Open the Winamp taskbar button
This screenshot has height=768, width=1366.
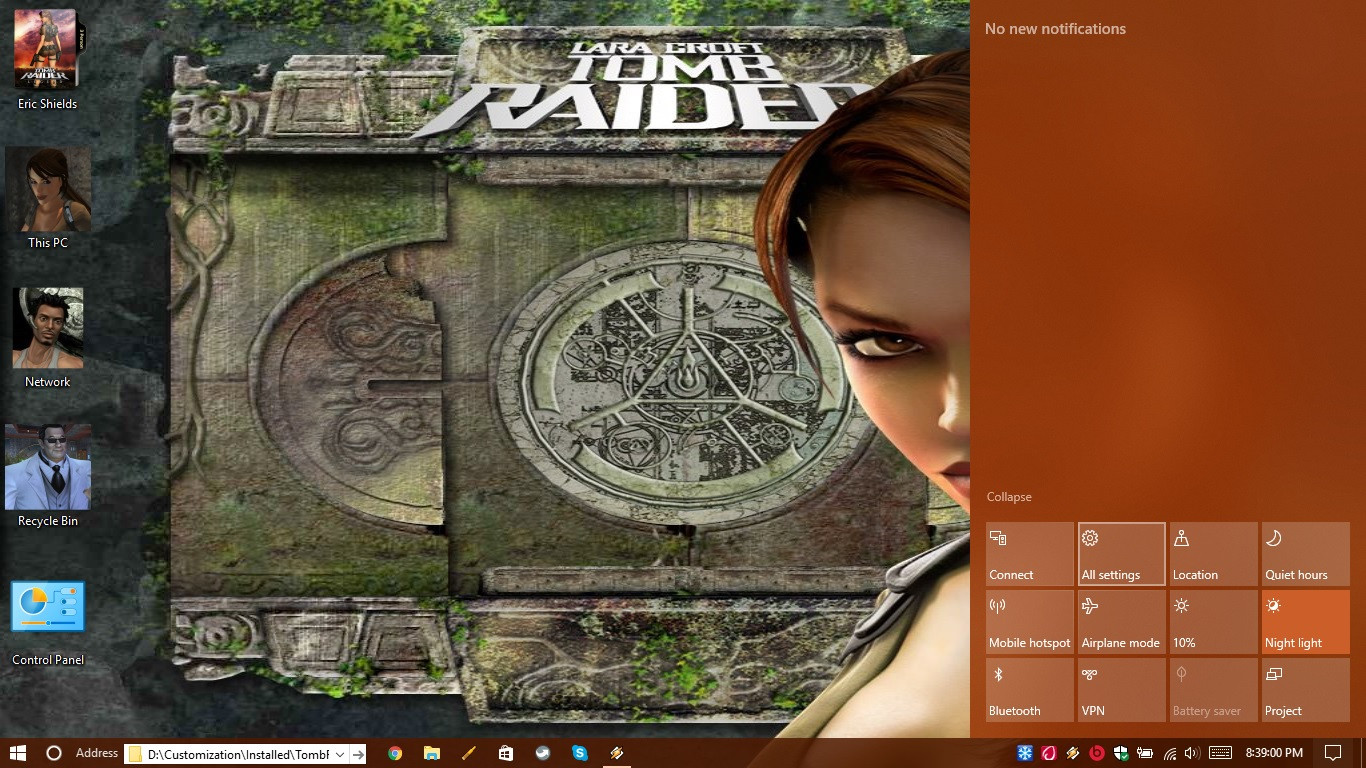(x=617, y=753)
